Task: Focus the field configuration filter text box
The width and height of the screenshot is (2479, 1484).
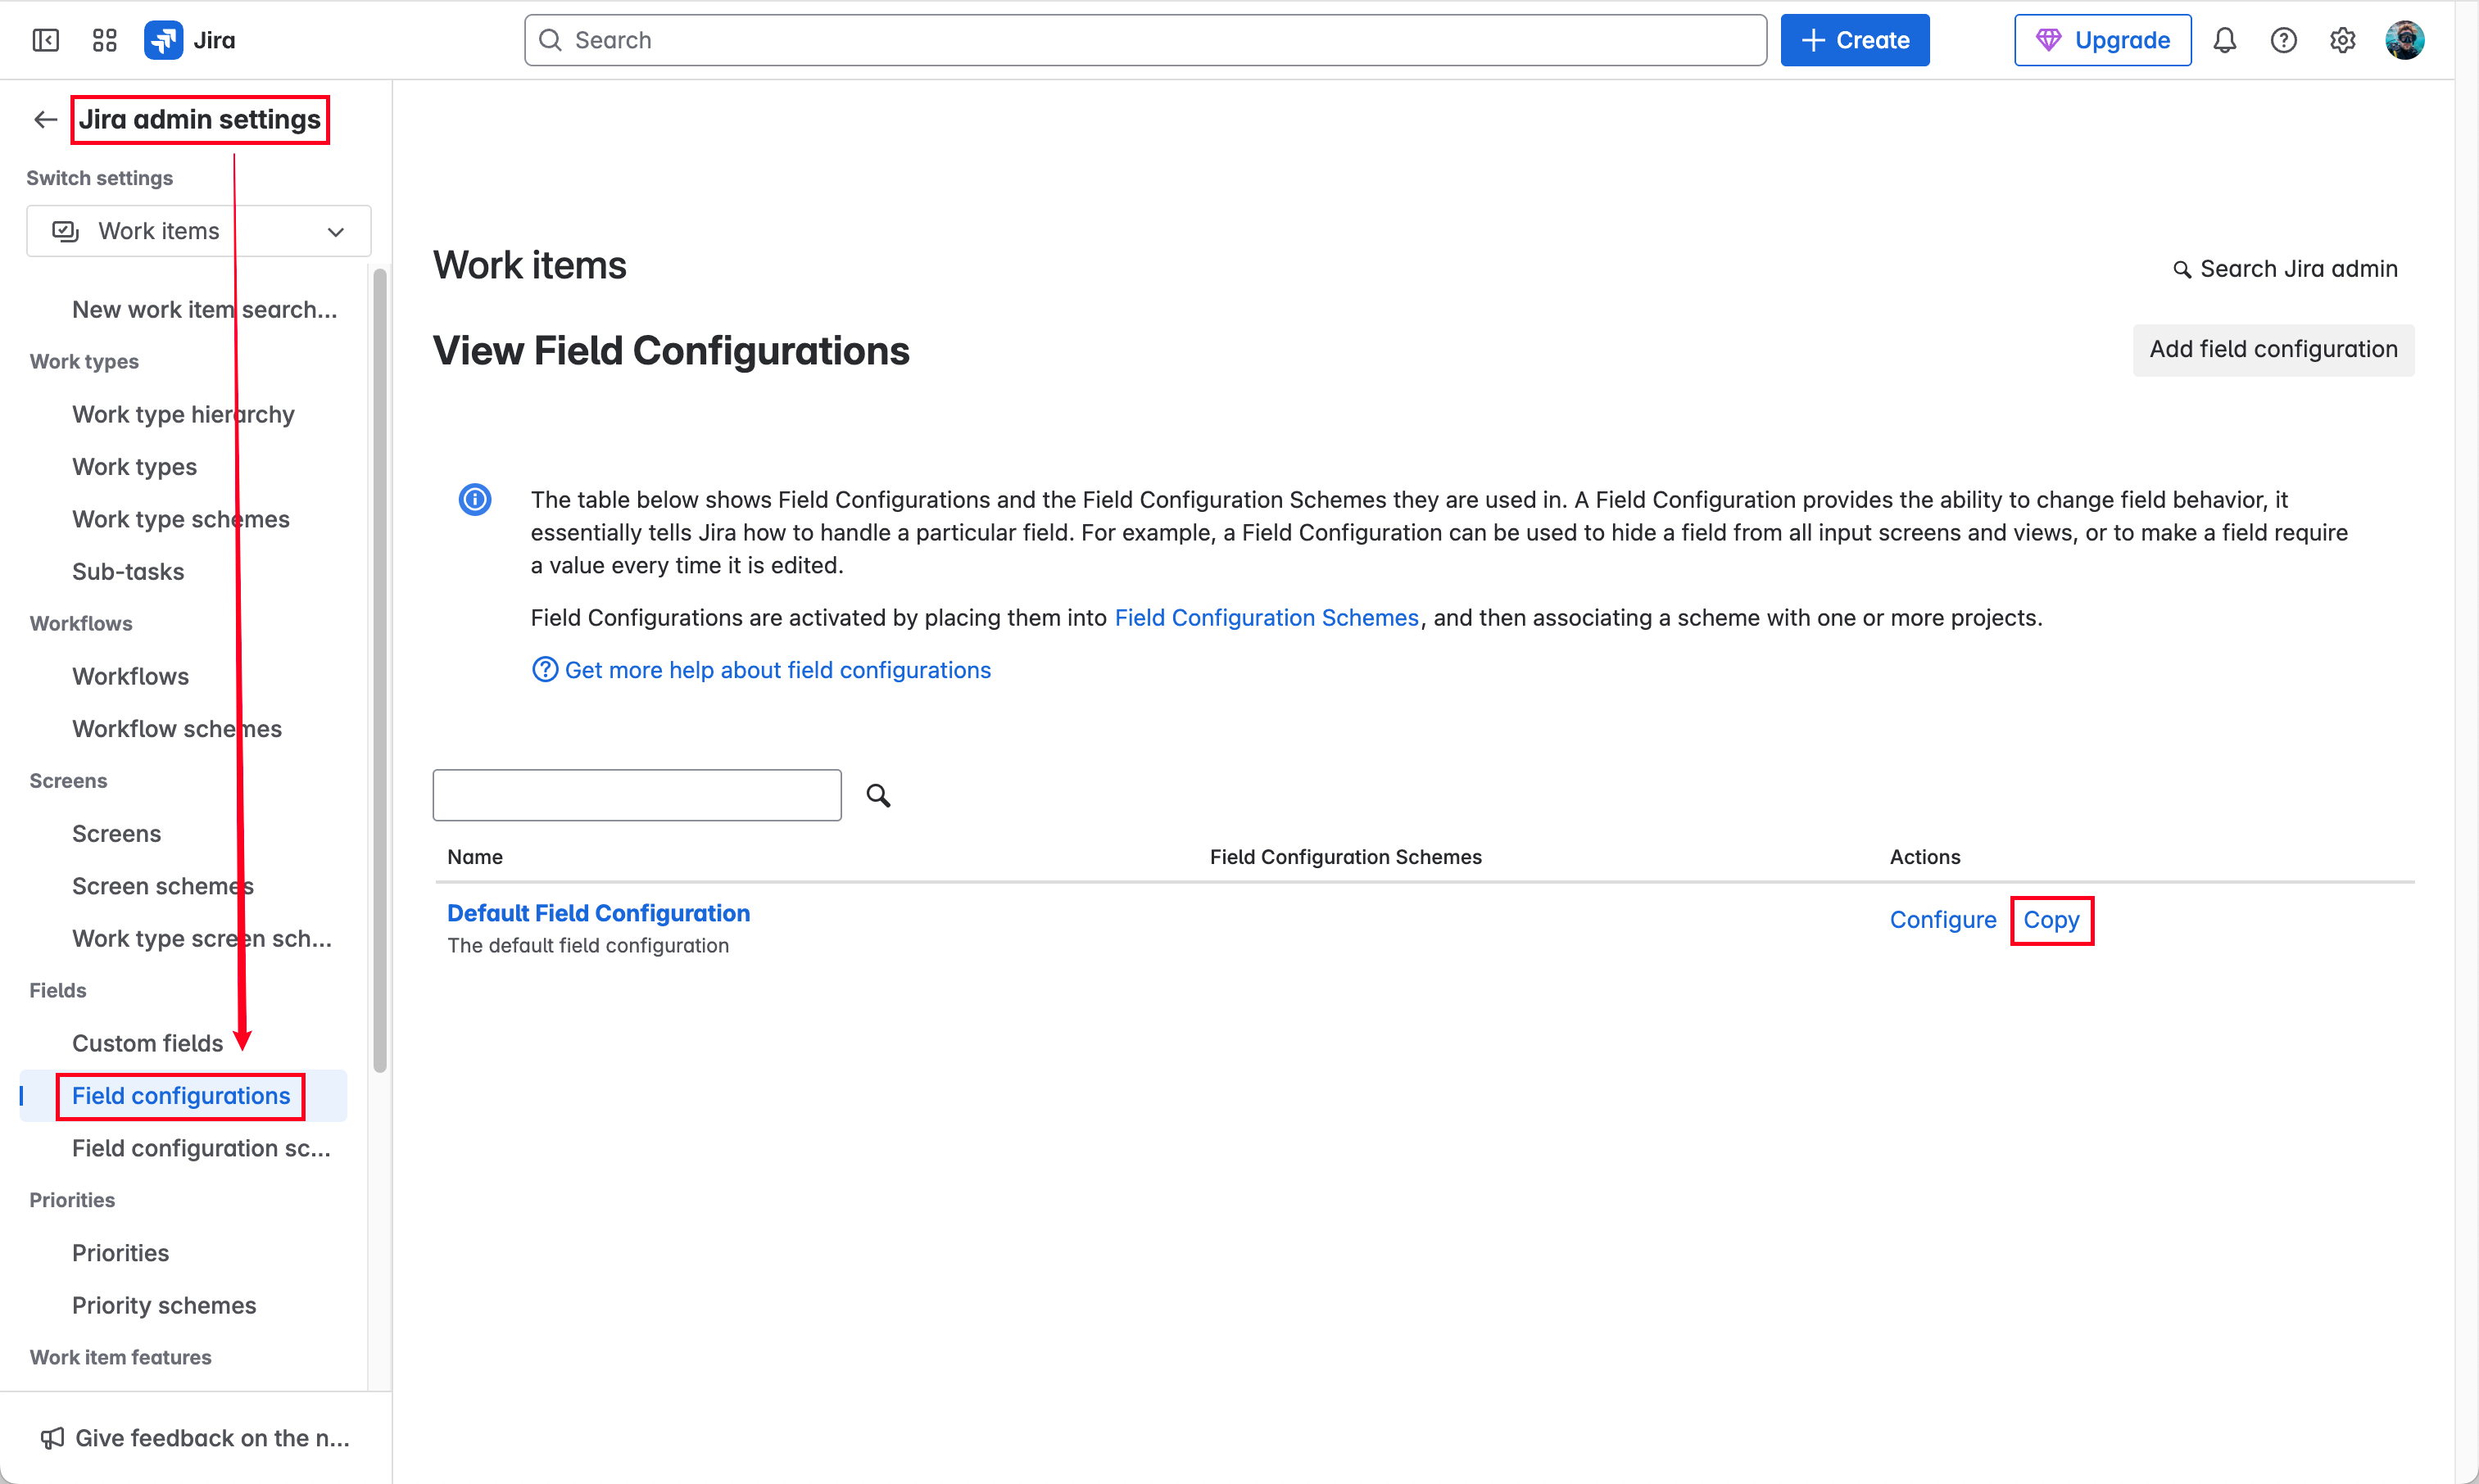Action: point(637,795)
